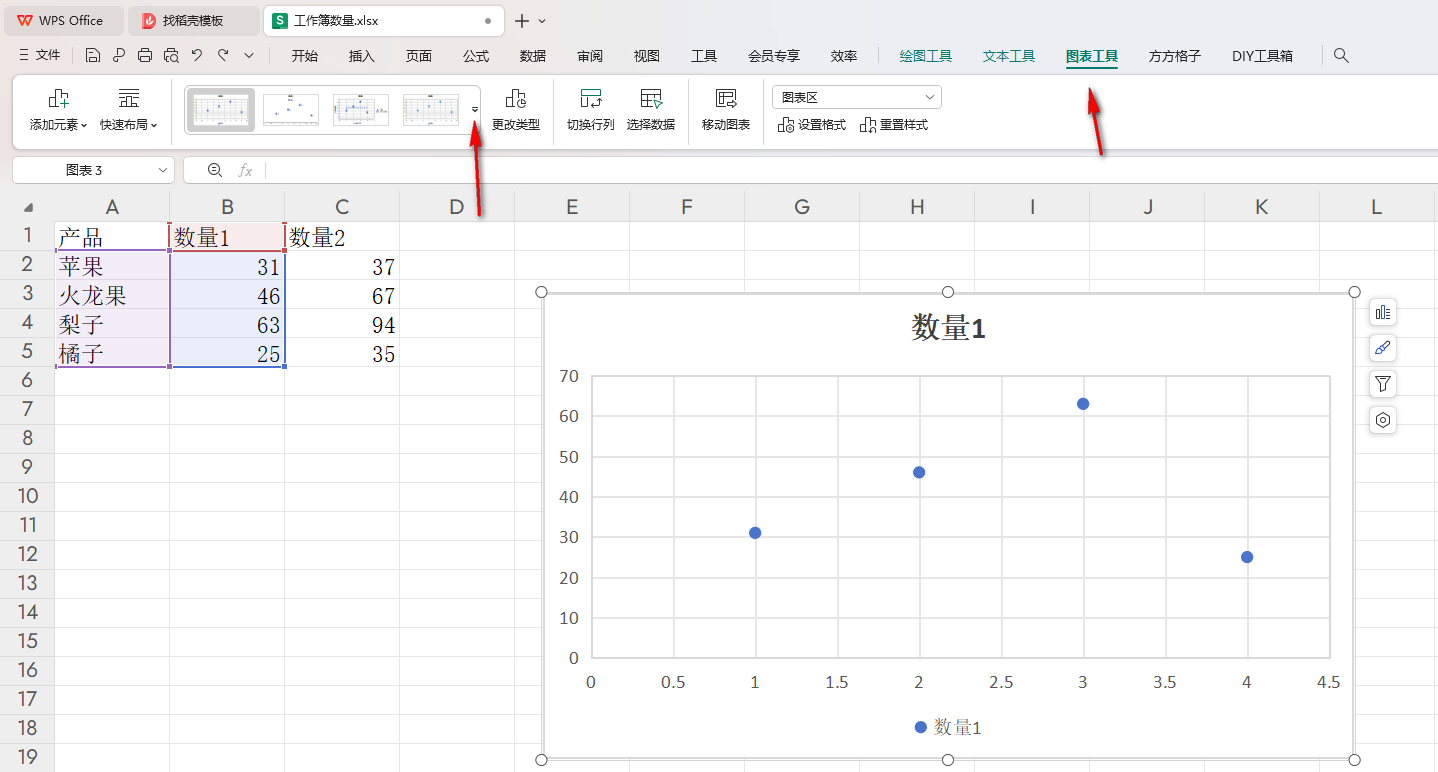Click the Save icon in quick access toolbar

[93, 56]
